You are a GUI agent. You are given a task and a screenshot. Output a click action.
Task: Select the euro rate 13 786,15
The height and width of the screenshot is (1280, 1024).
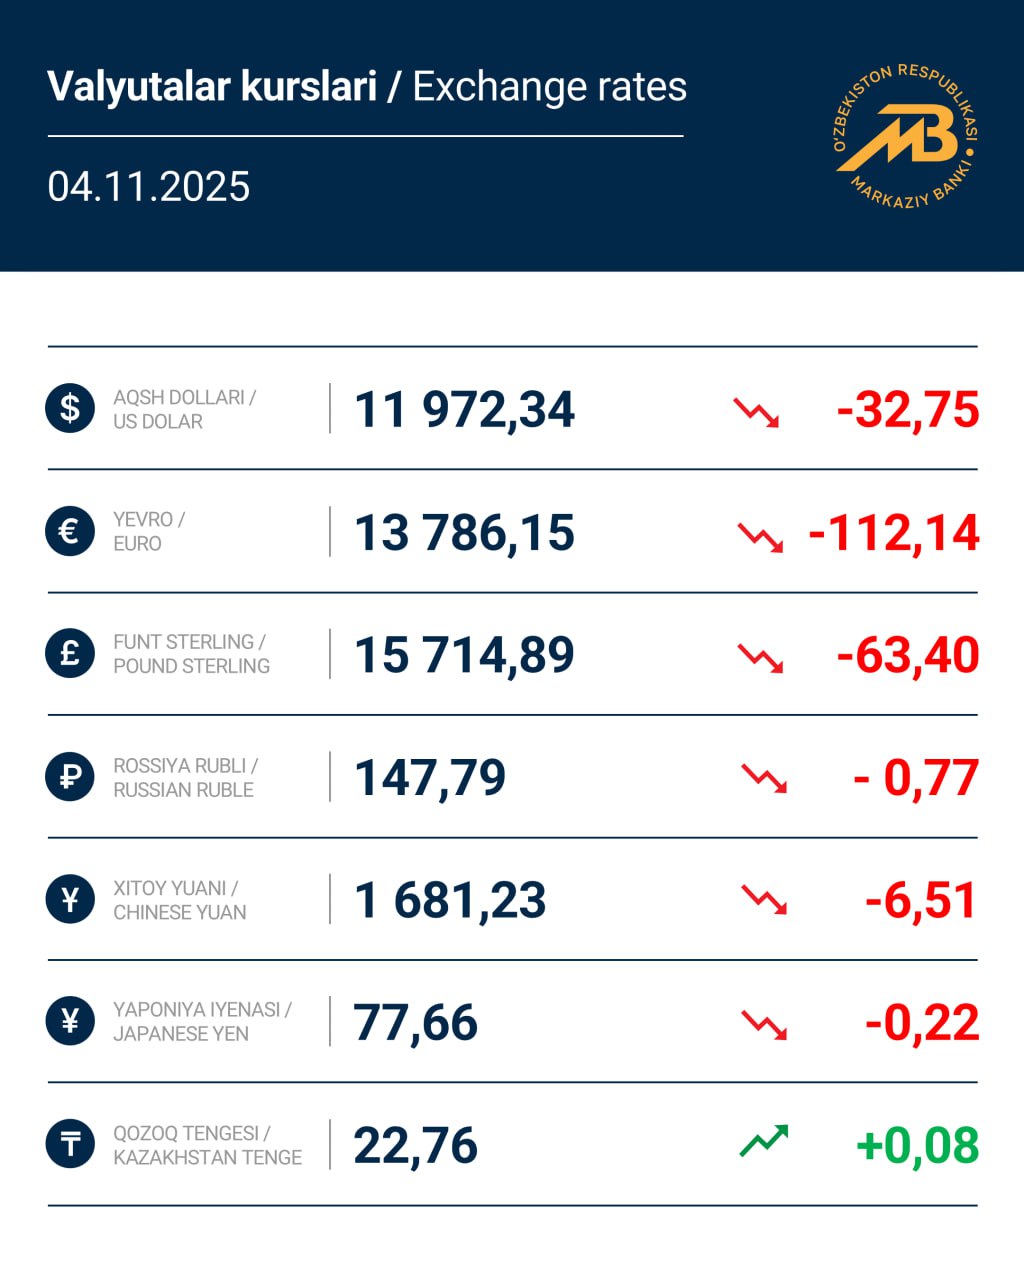465,533
